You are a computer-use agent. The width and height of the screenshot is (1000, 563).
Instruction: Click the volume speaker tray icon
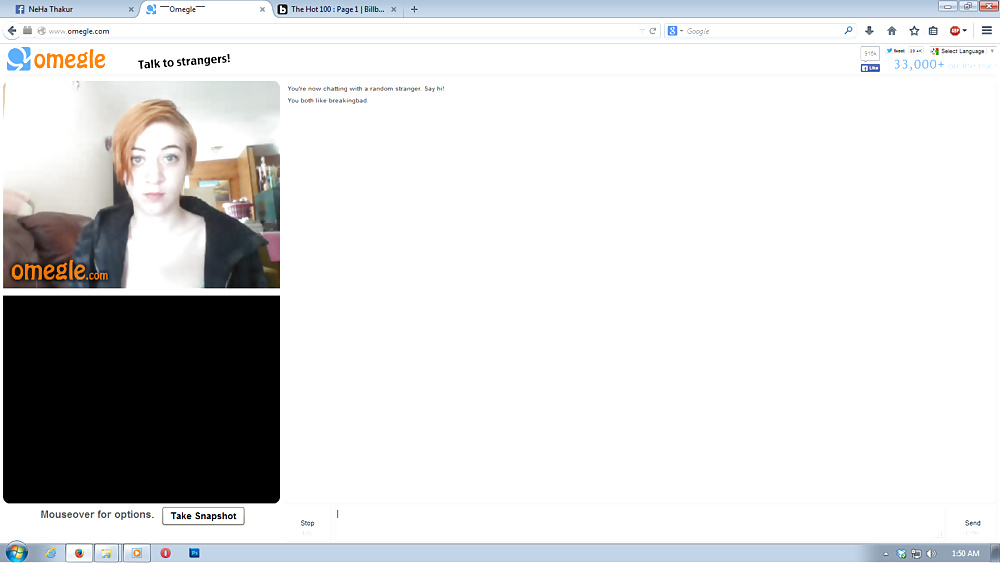(931, 553)
